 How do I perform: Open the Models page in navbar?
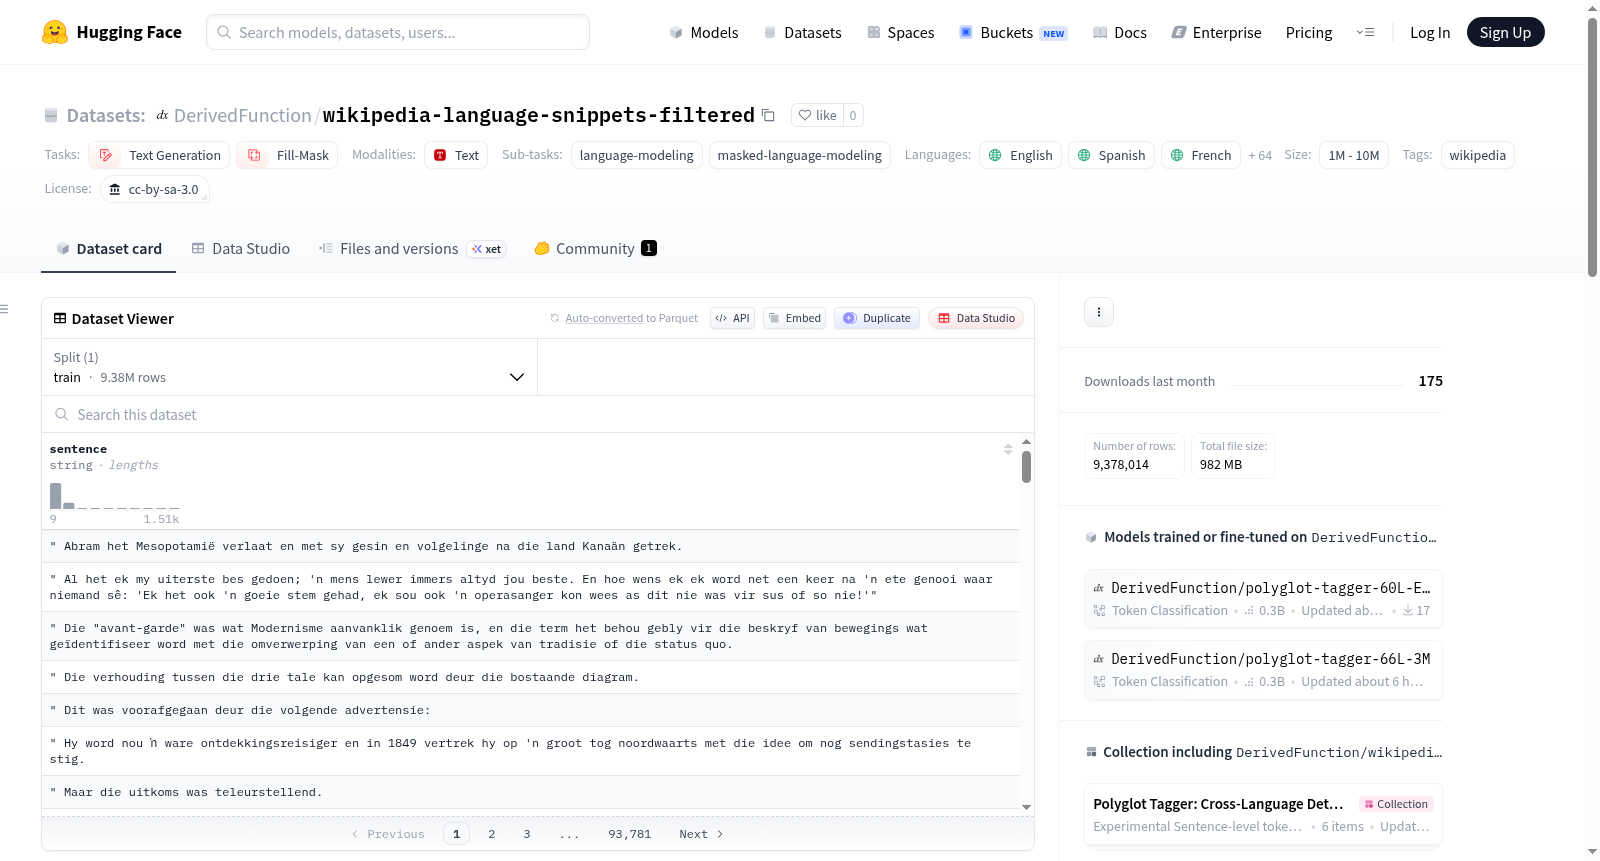[x=704, y=32]
